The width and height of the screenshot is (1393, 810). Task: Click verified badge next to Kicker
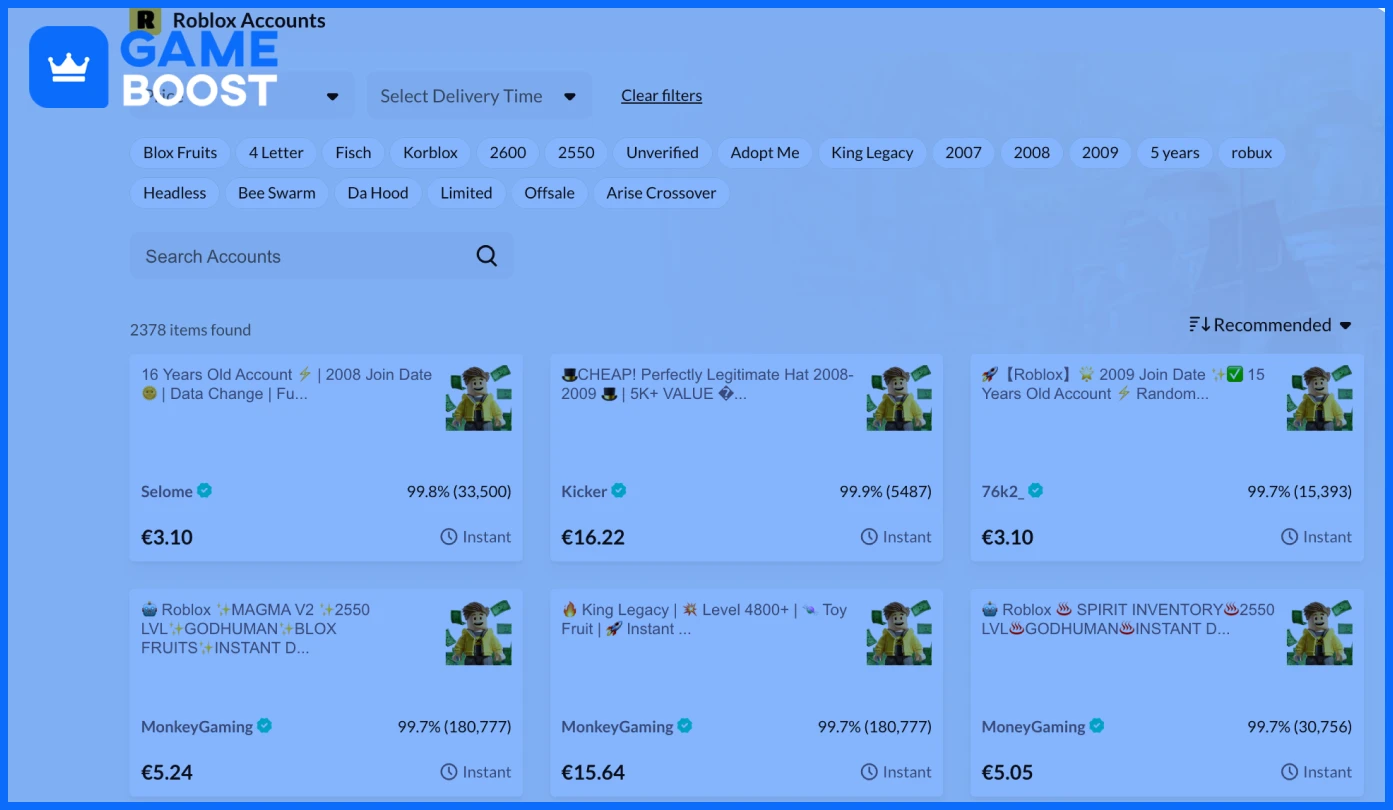pos(619,491)
